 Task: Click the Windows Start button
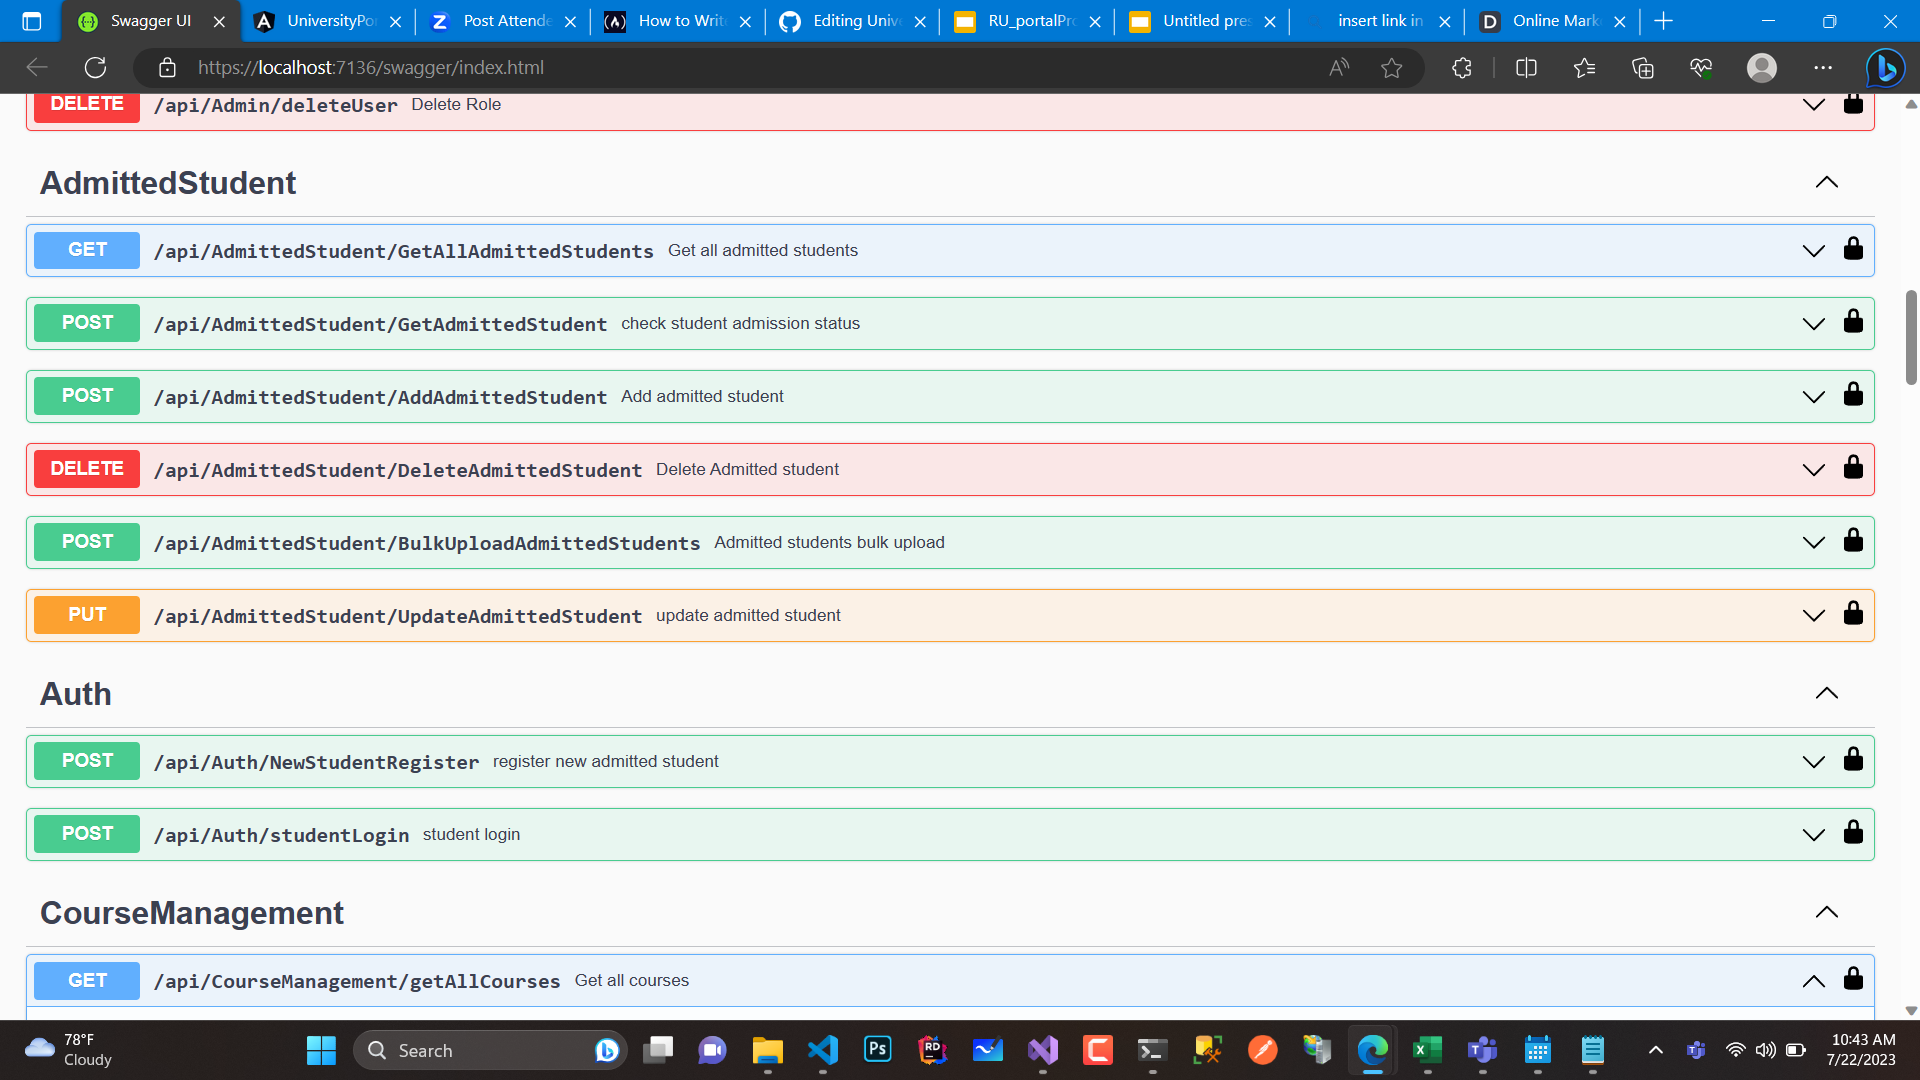point(320,1050)
